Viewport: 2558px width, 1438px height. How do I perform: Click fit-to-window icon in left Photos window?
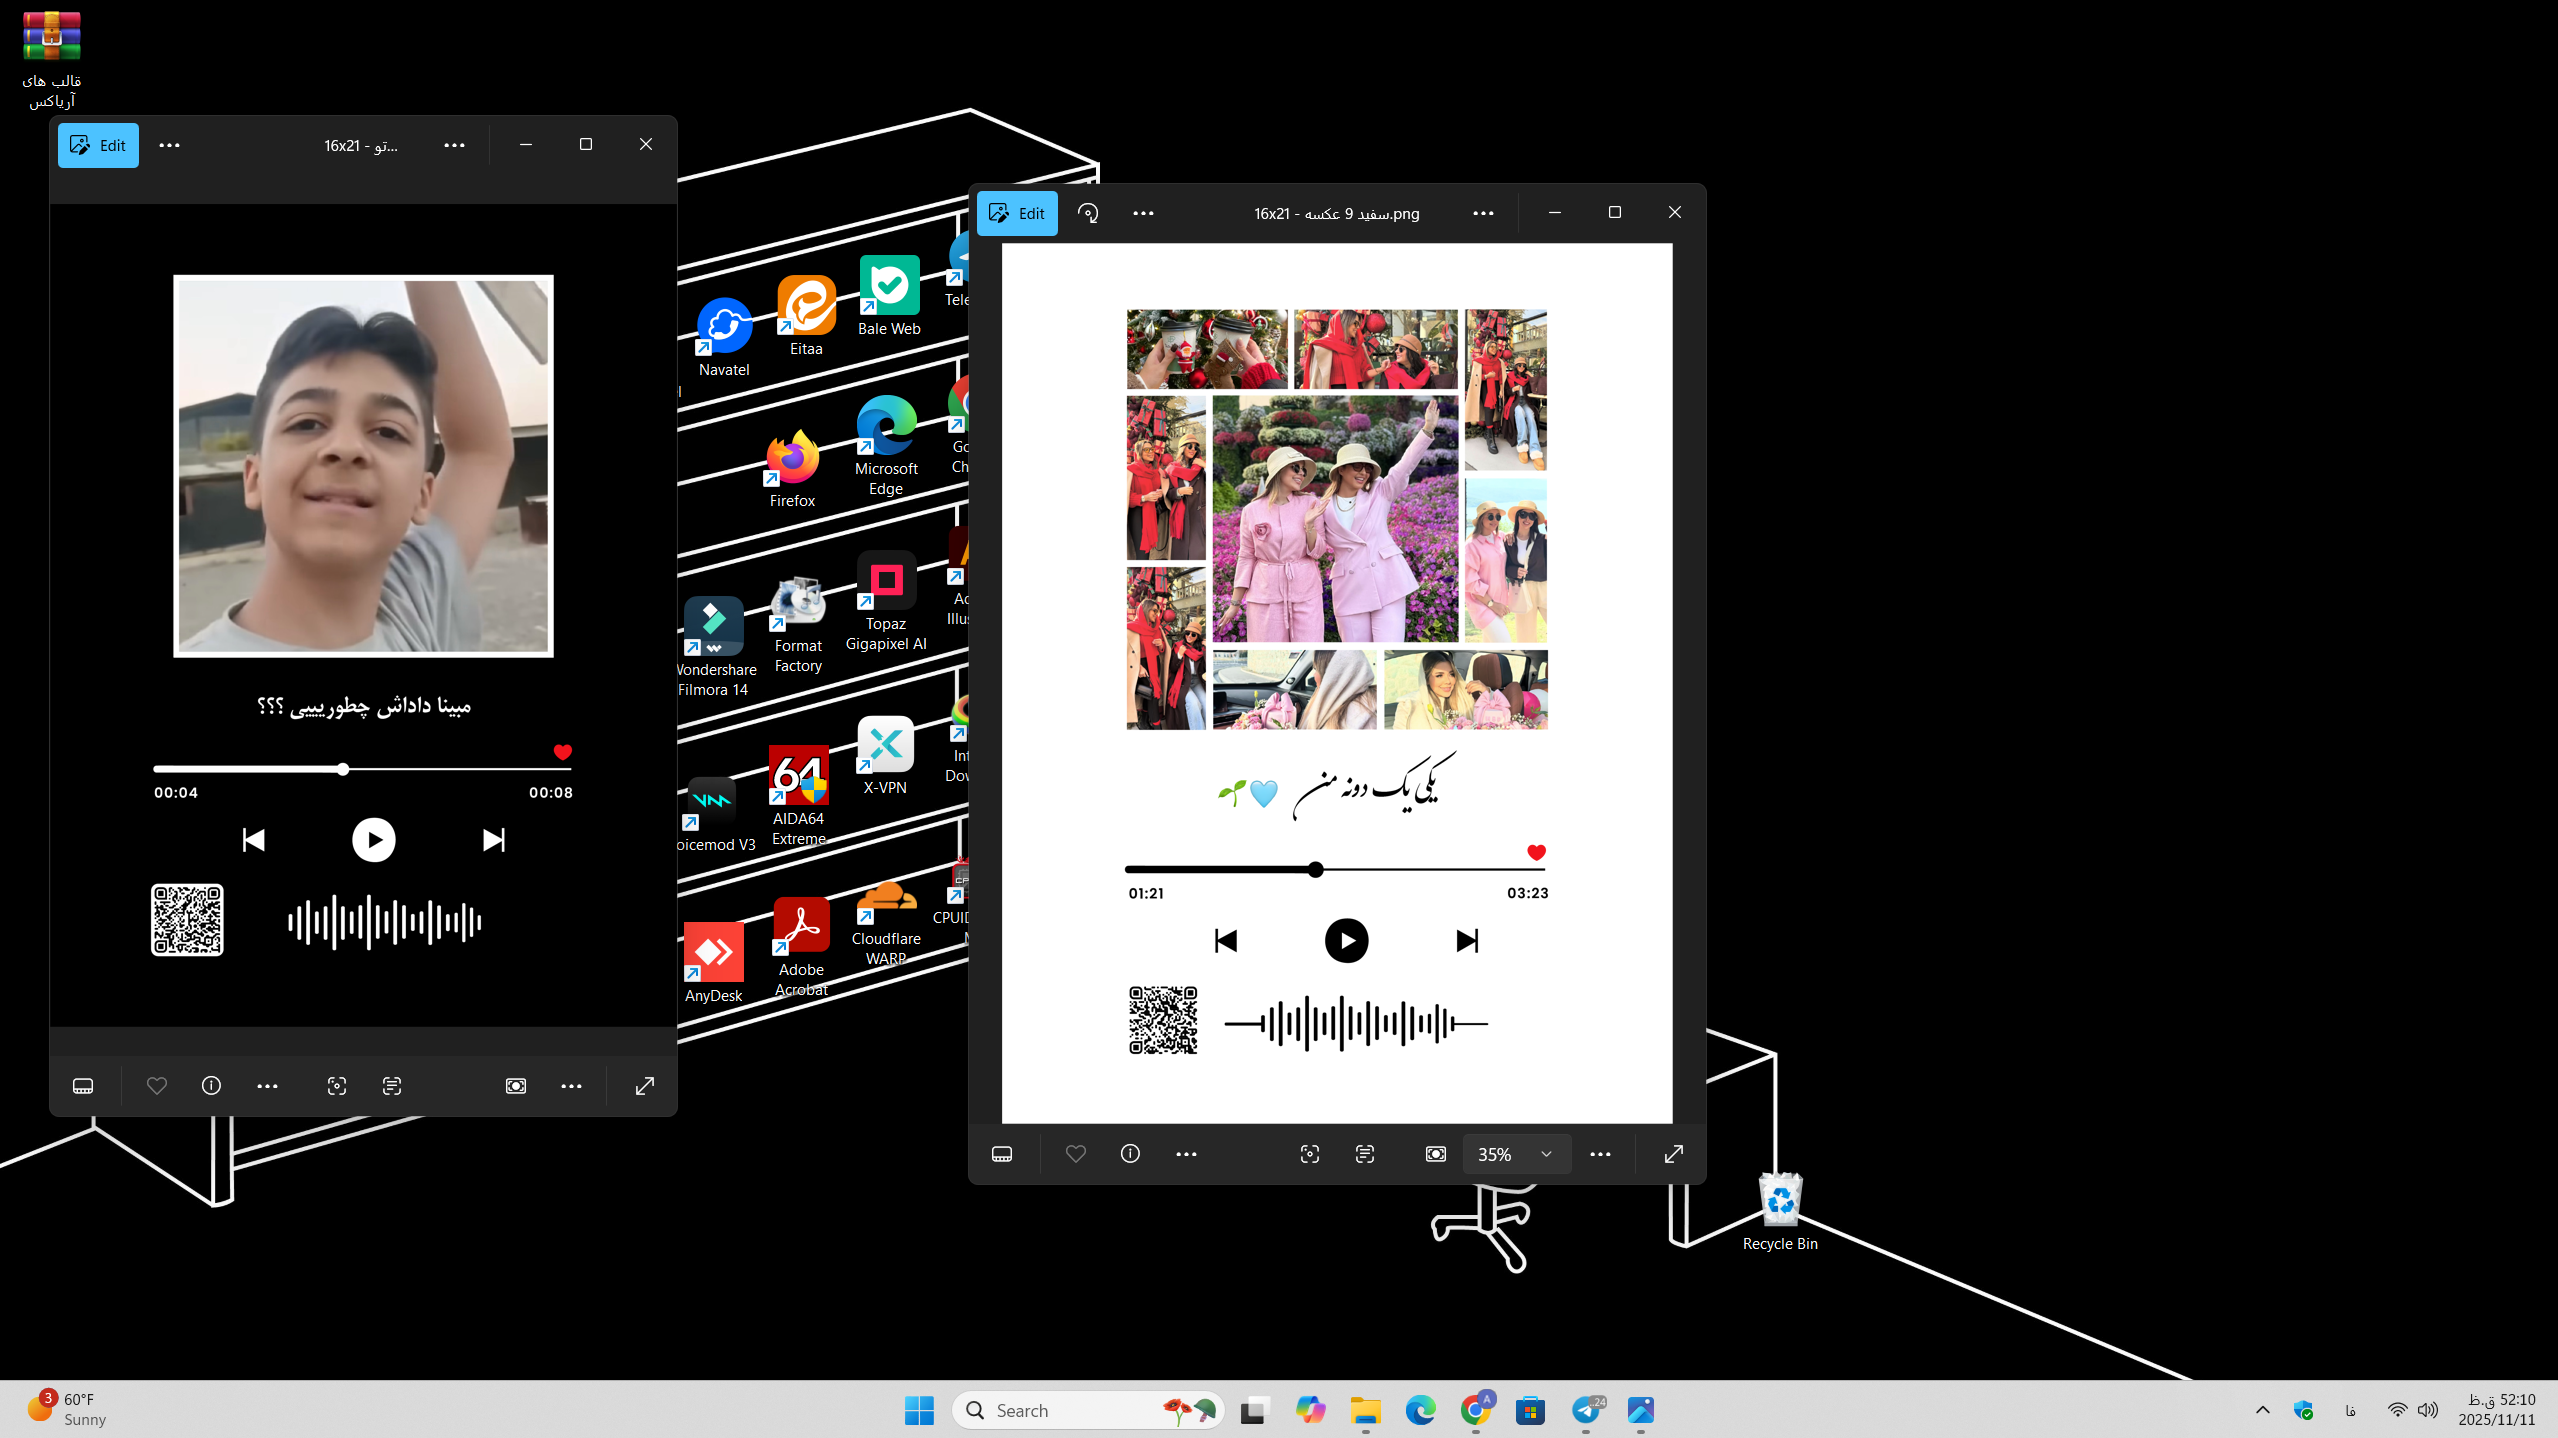[x=516, y=1086]
